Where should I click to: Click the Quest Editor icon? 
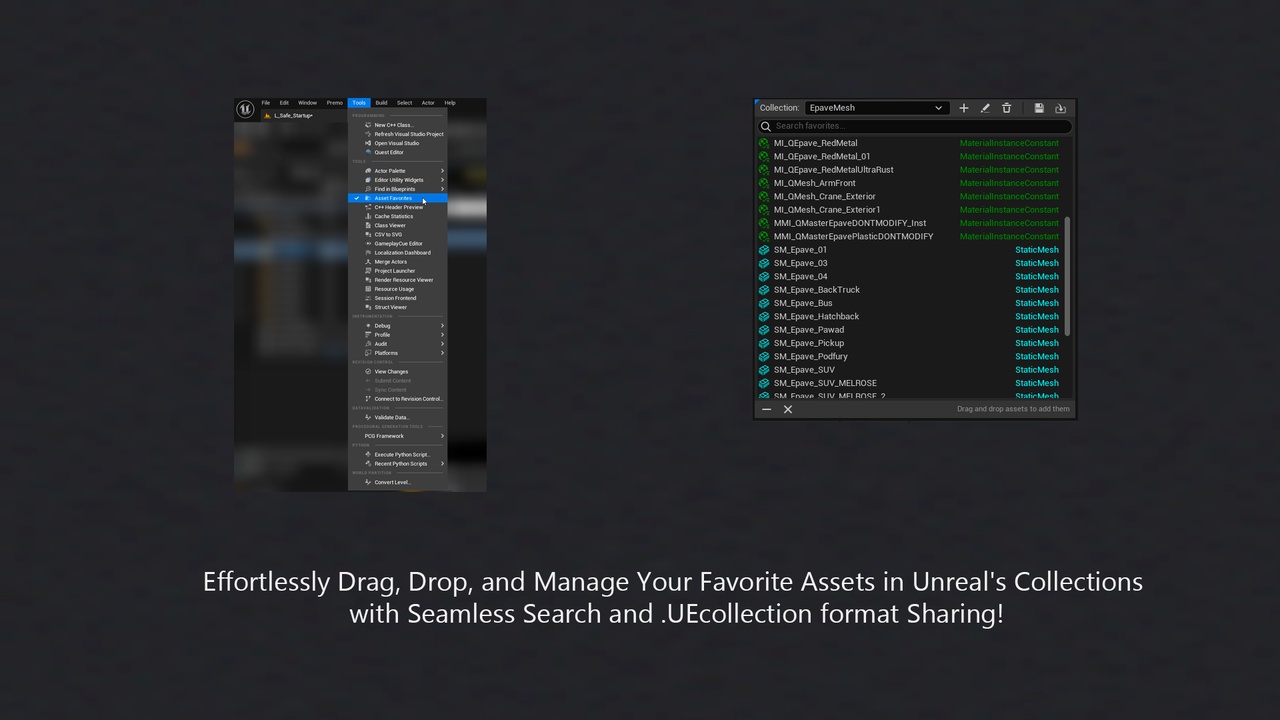coord(368,152)
